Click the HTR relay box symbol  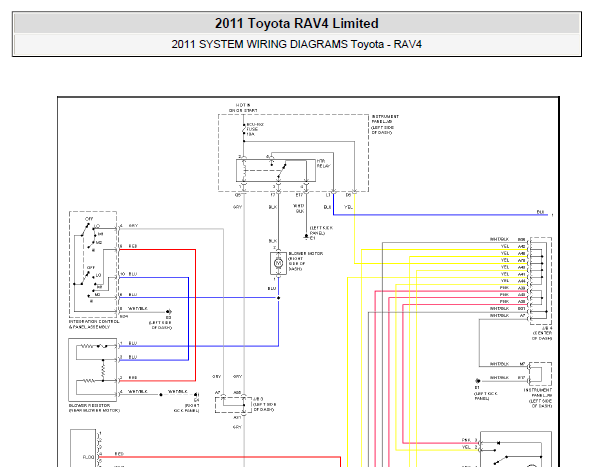click(x=276, y=170)
